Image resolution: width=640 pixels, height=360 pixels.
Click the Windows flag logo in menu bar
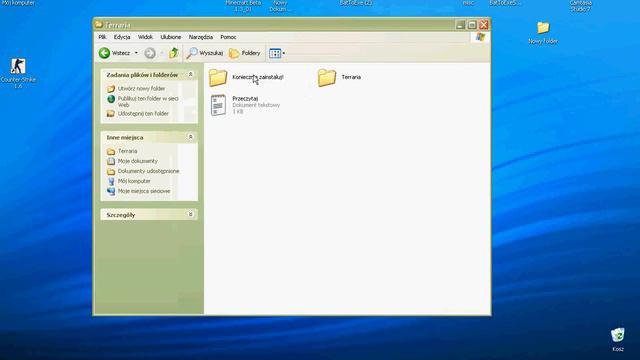tap(480, 37)
